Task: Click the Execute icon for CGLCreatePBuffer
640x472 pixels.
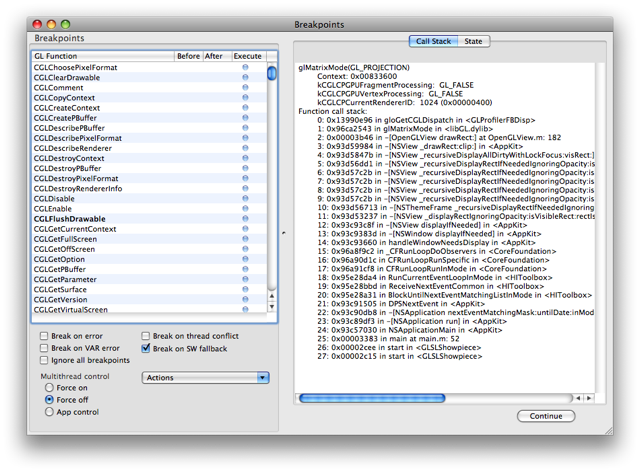Action: 246,117
